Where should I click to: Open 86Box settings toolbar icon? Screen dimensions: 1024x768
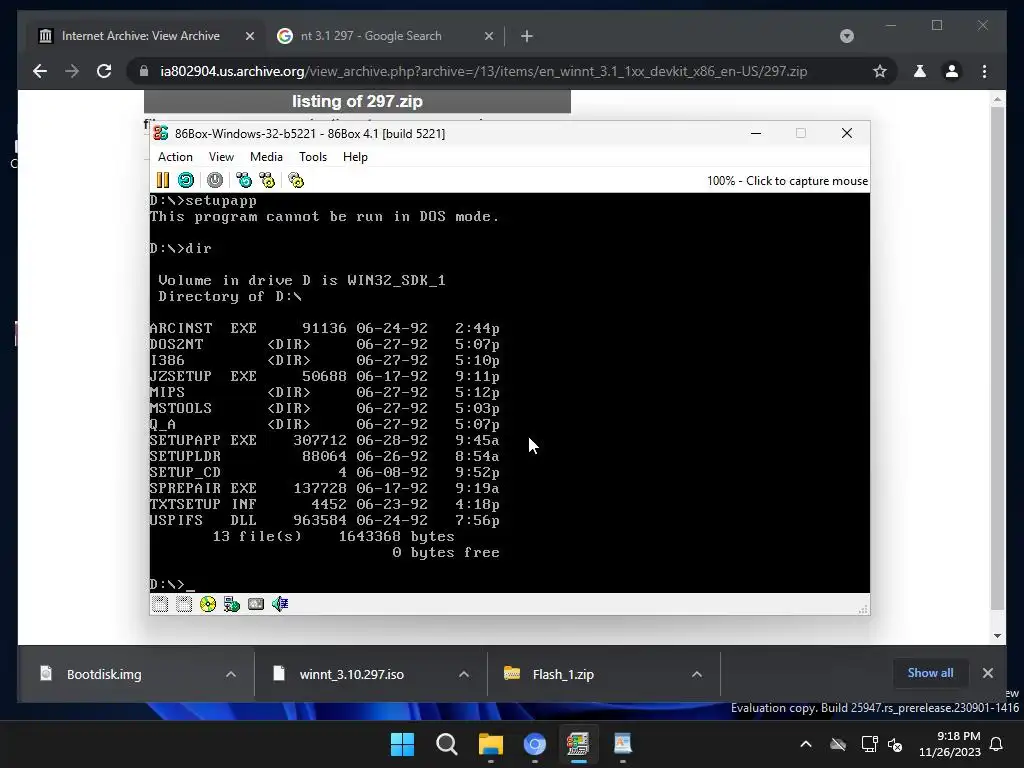[x=296, y=180]
